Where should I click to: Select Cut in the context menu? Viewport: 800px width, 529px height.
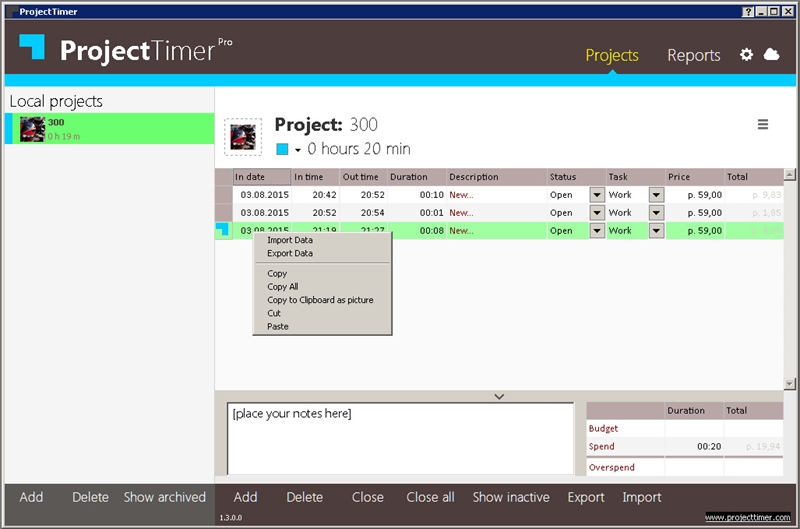[274, 313]
